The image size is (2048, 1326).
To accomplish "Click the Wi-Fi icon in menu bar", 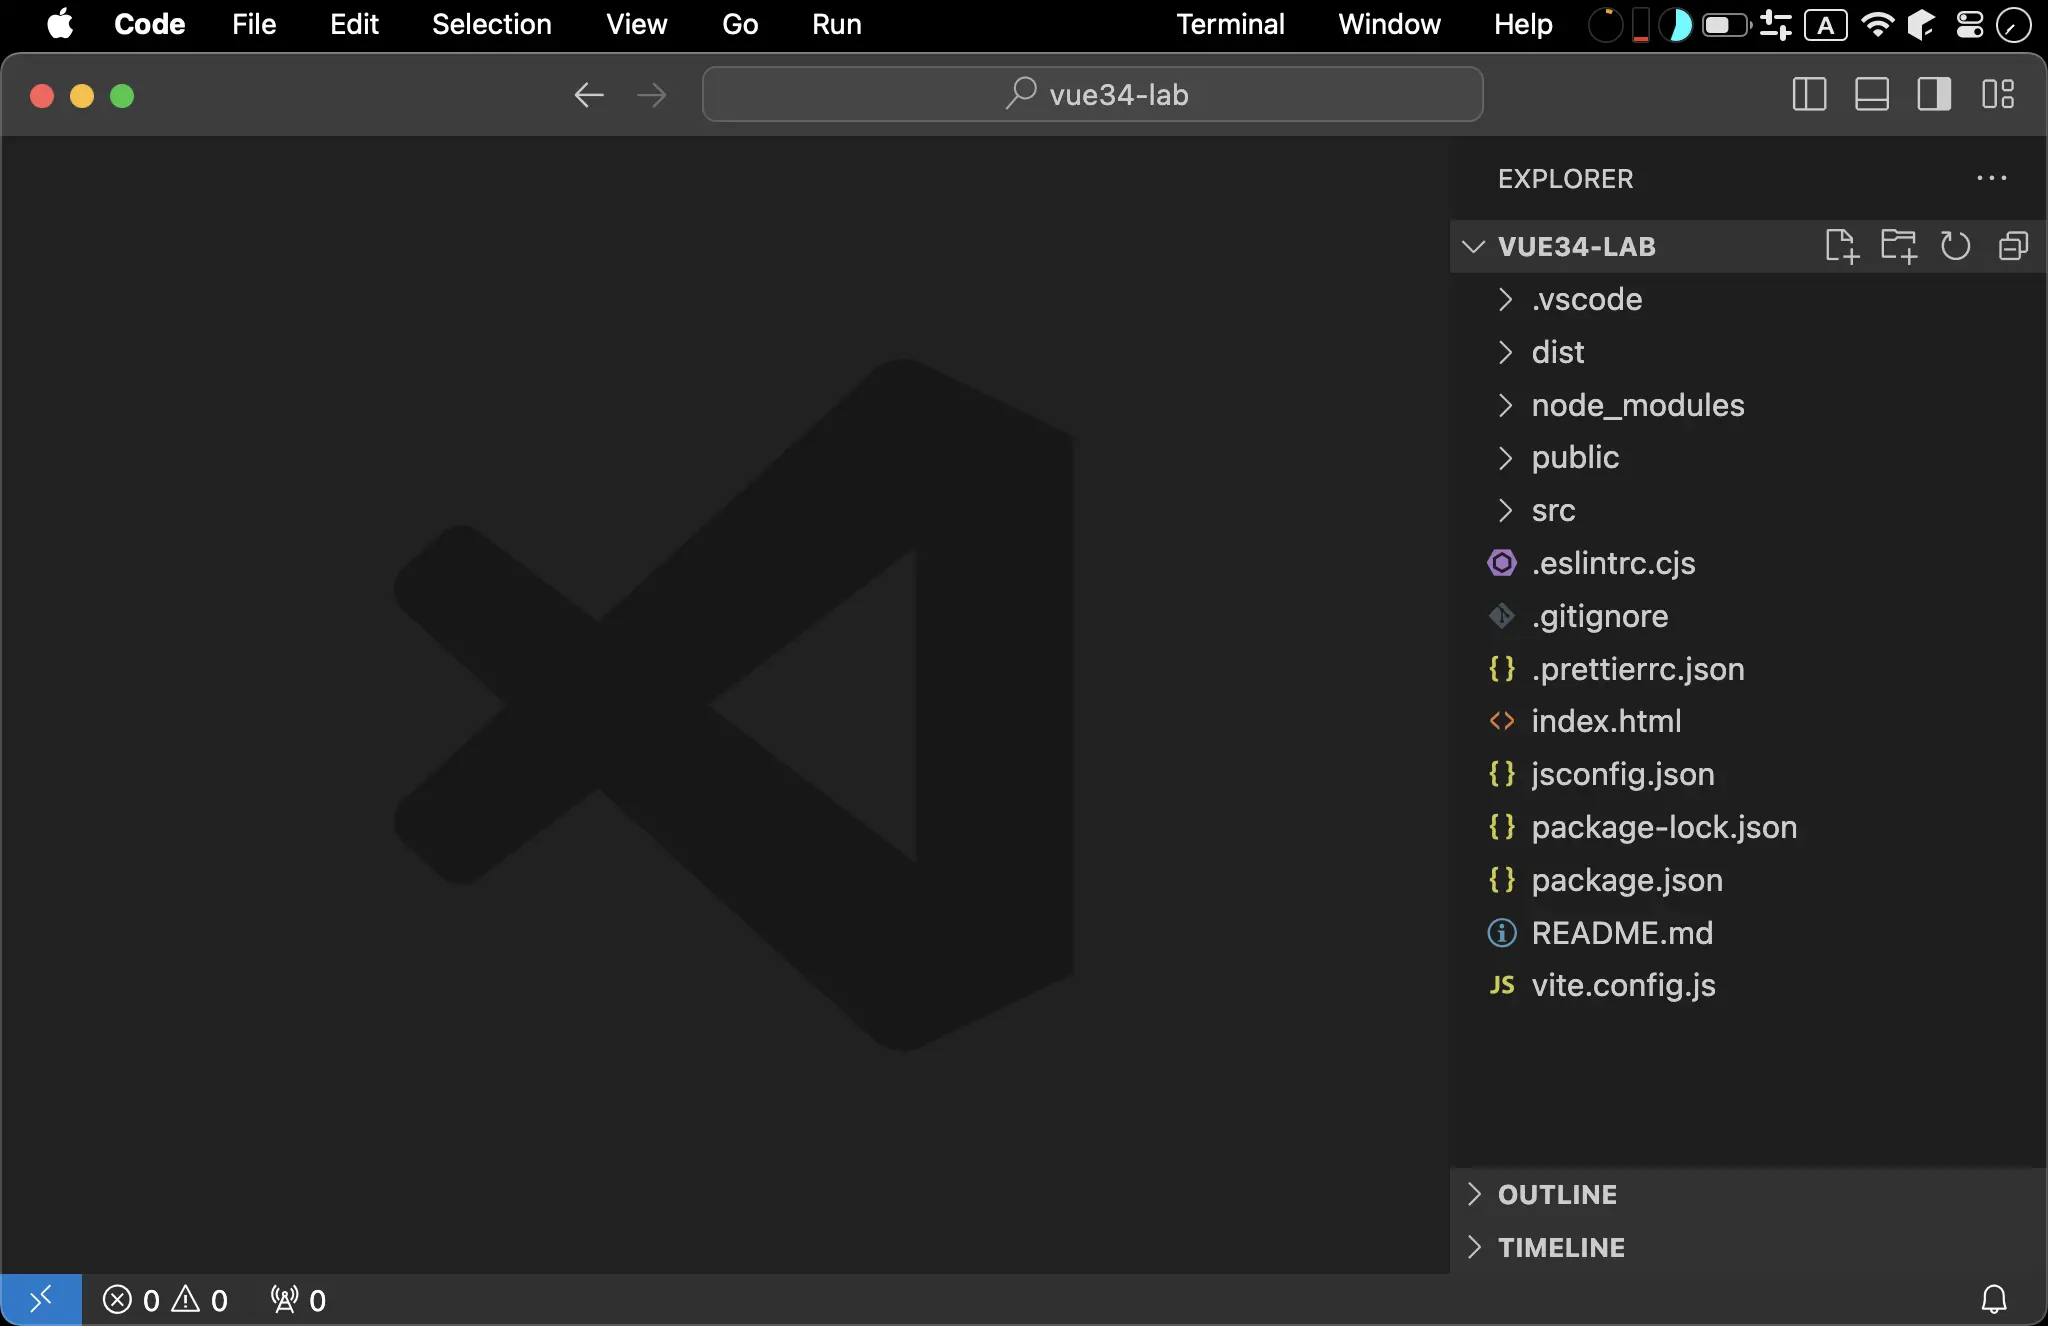I will click(x=1878, y=24).
